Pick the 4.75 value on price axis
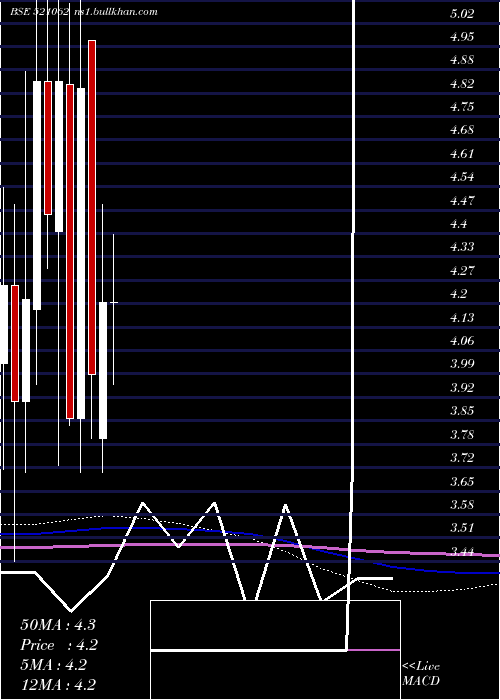500x700 pixels. tap(462, 107)
